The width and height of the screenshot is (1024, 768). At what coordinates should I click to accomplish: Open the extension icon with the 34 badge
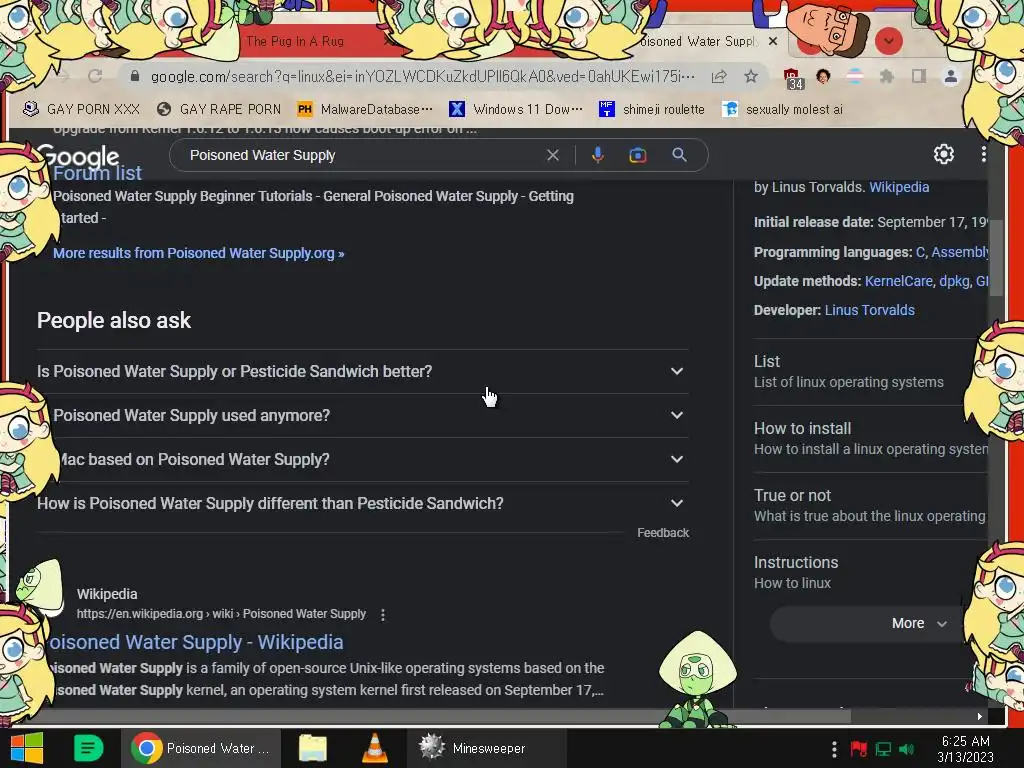point(793,78)
